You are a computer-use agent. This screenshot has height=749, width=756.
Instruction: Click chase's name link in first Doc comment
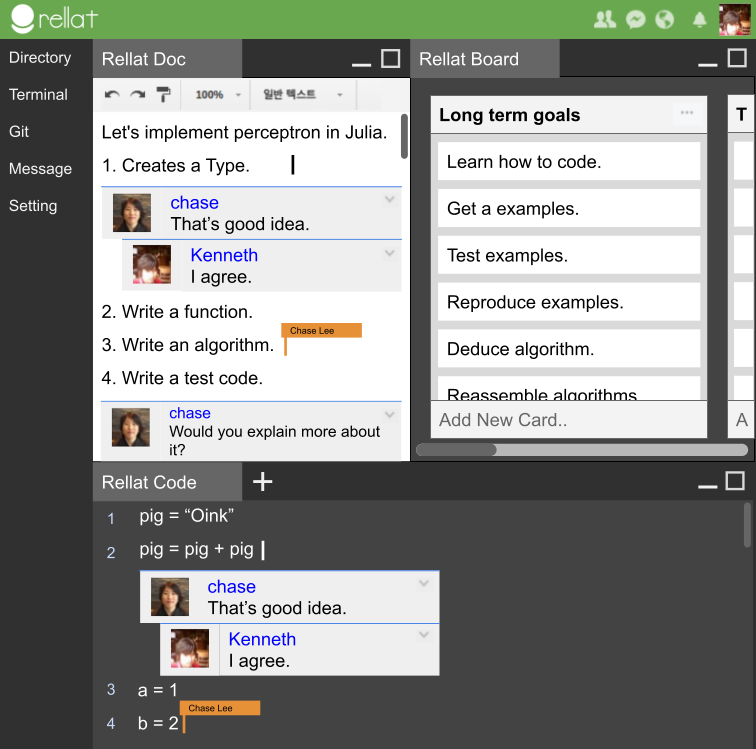click(194, 203)
